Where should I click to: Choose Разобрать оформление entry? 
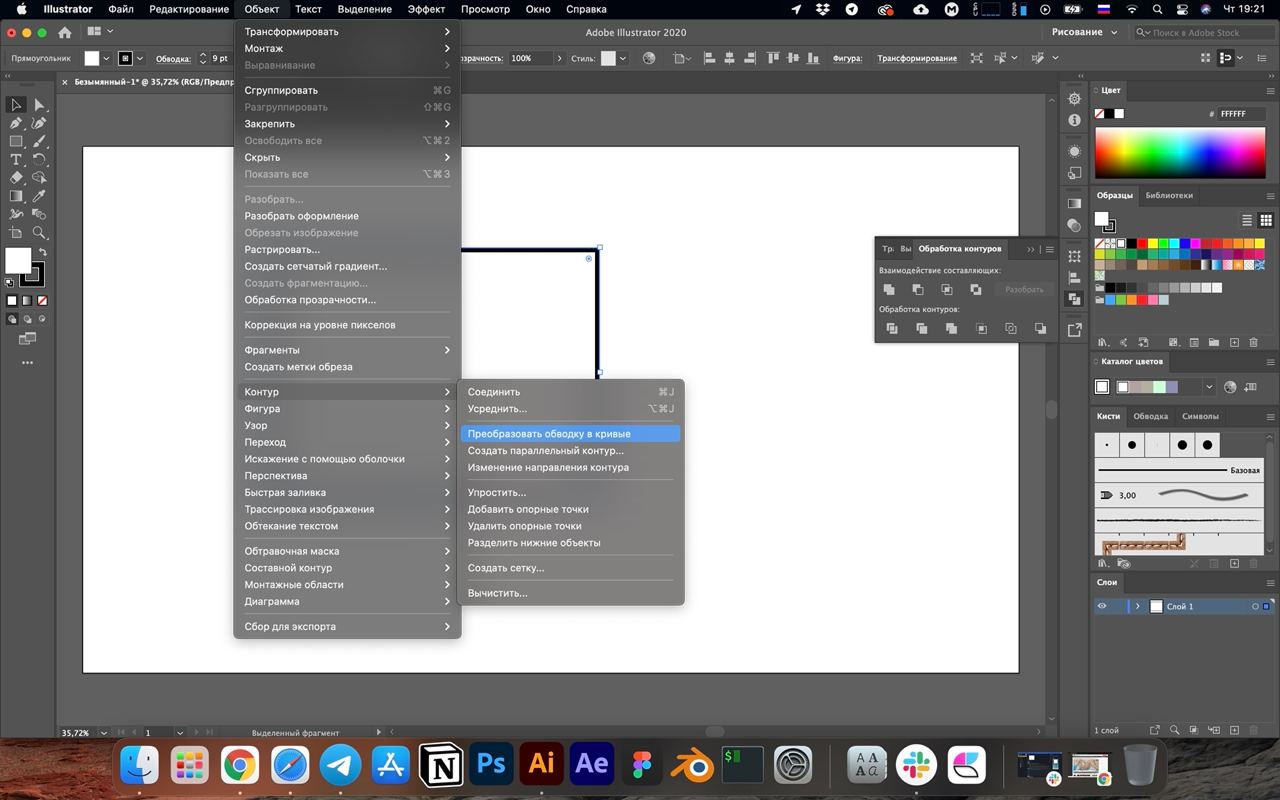coord(347,216)
